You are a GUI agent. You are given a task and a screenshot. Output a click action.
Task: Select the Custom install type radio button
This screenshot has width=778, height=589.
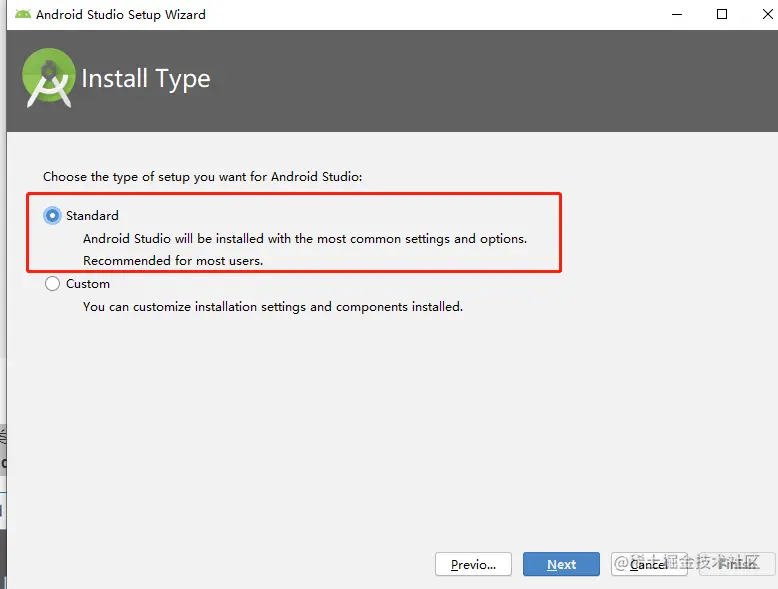[52, 284]
